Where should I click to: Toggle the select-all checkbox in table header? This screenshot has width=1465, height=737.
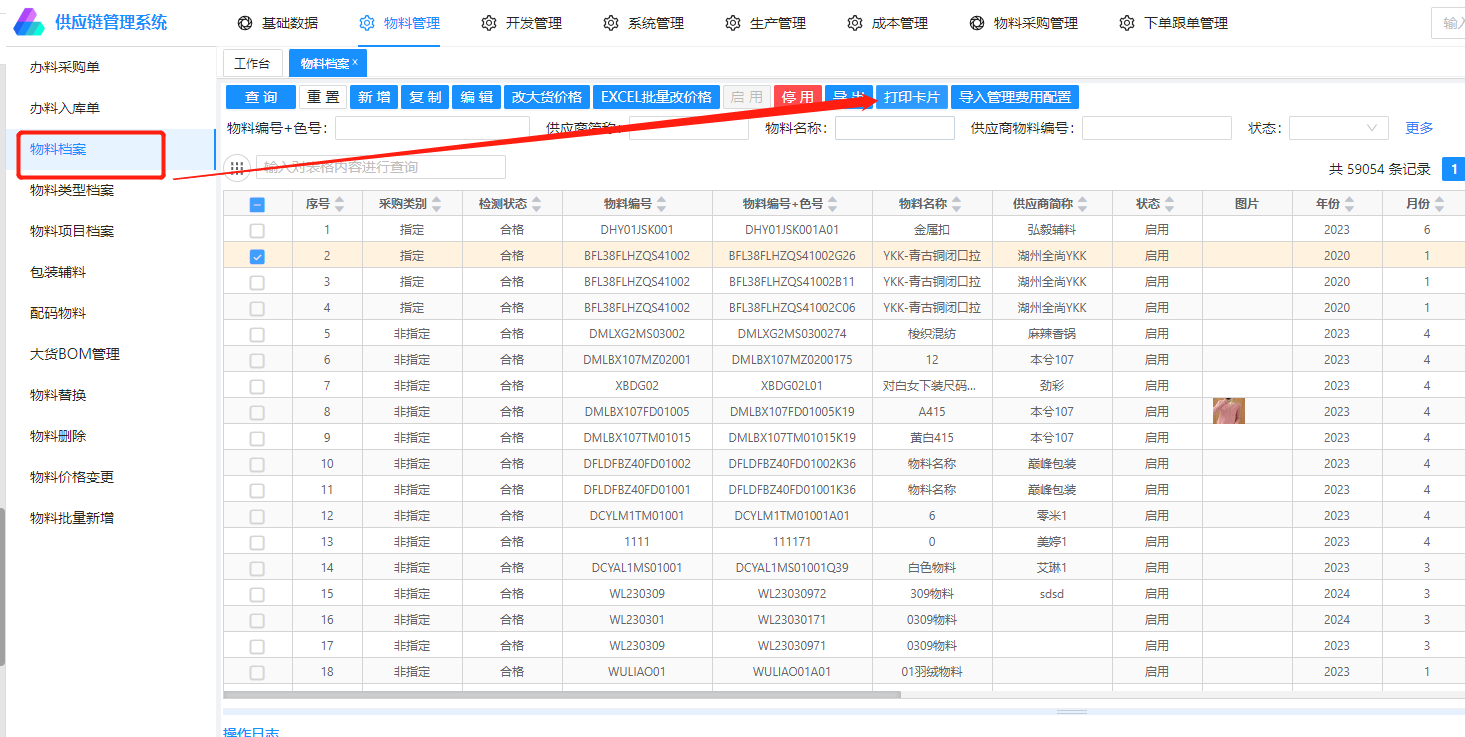(257, 204)
